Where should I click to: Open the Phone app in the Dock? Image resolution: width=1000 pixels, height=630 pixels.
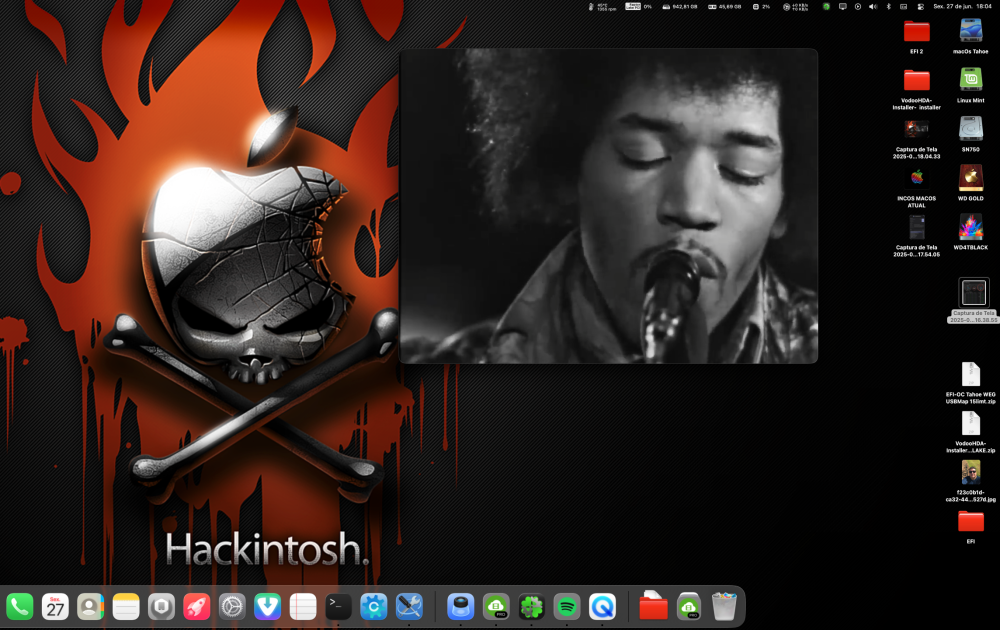pyautogui.click(x=20, y=606)
